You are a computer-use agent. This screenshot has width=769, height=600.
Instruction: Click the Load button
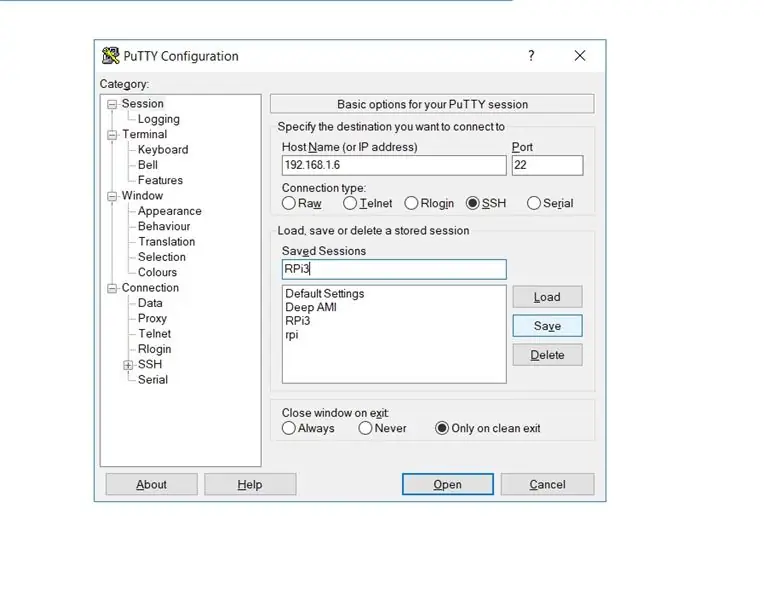tap(547, 297)
